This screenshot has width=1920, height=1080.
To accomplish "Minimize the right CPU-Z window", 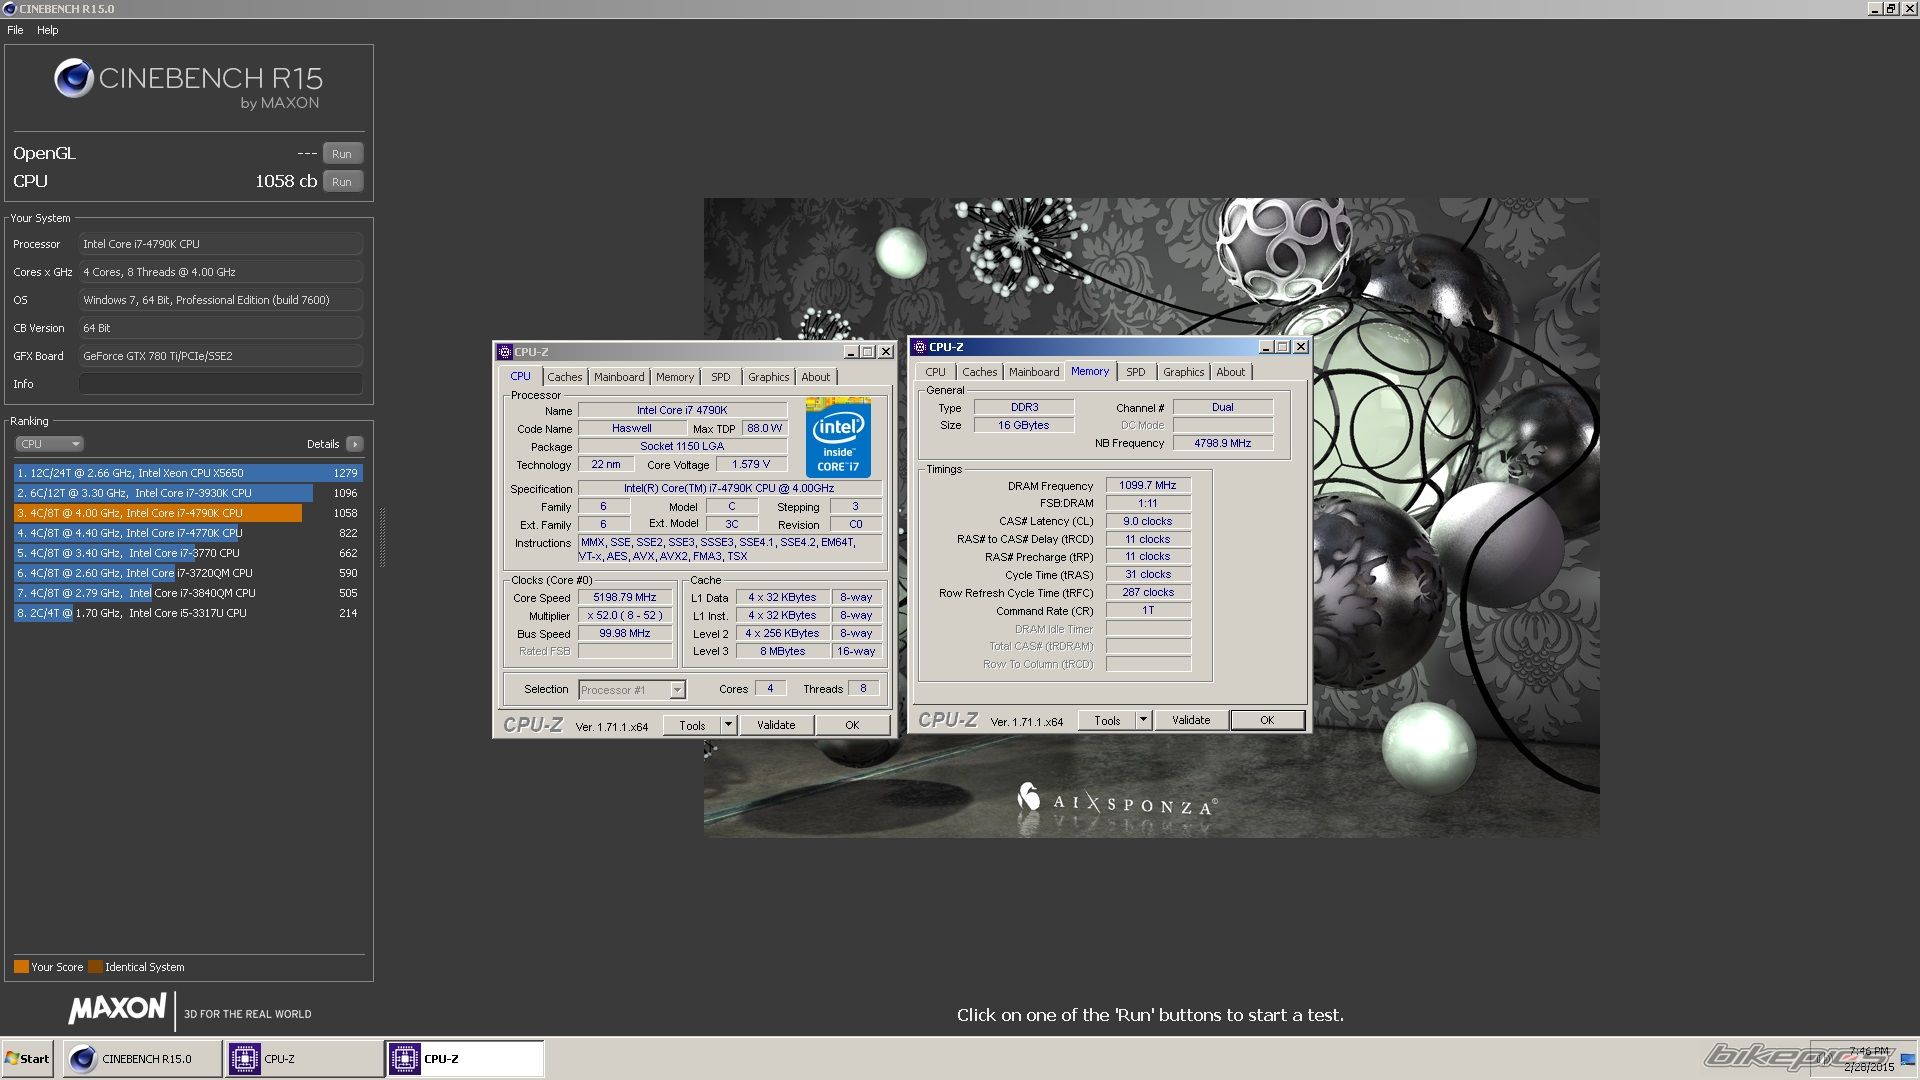I will pyautogui.click(x=1265, y=347).
